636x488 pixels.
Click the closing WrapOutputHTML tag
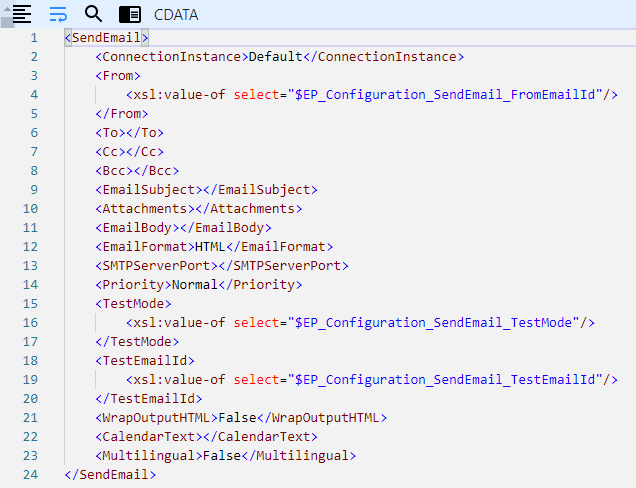(322, 418)
